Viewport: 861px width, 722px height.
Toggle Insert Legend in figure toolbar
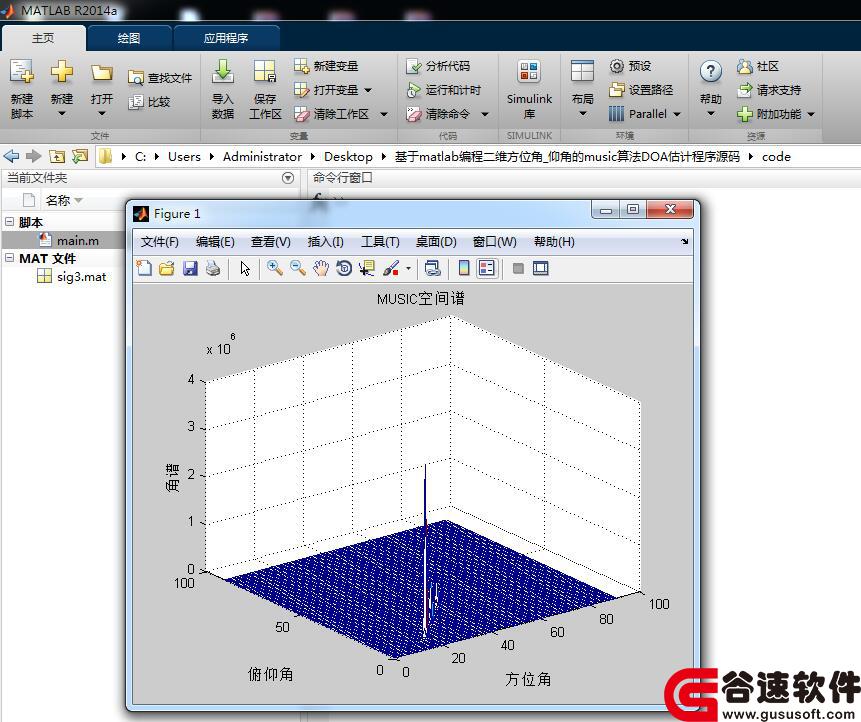point(487,268)
